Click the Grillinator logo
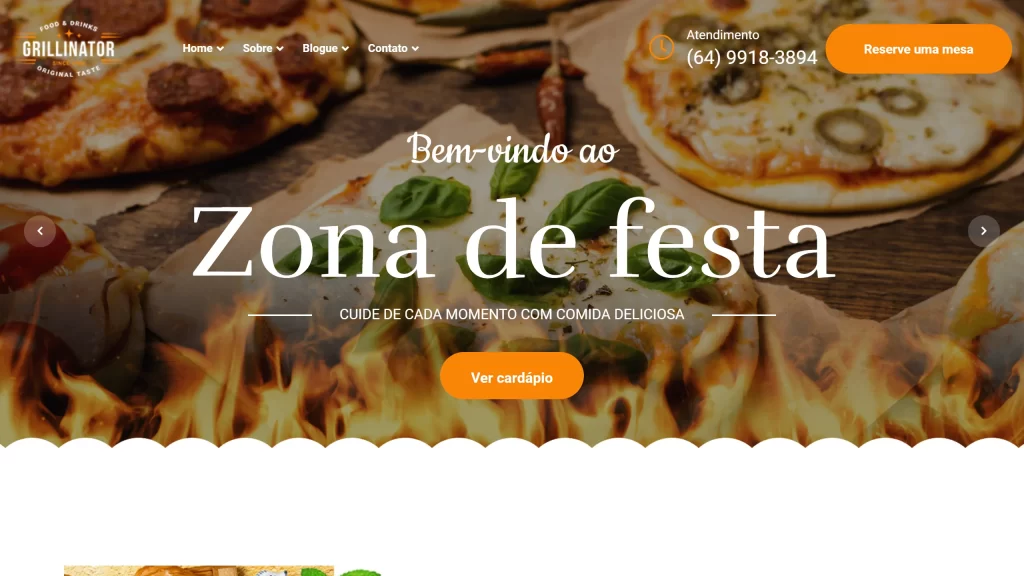 pos(69,49)
